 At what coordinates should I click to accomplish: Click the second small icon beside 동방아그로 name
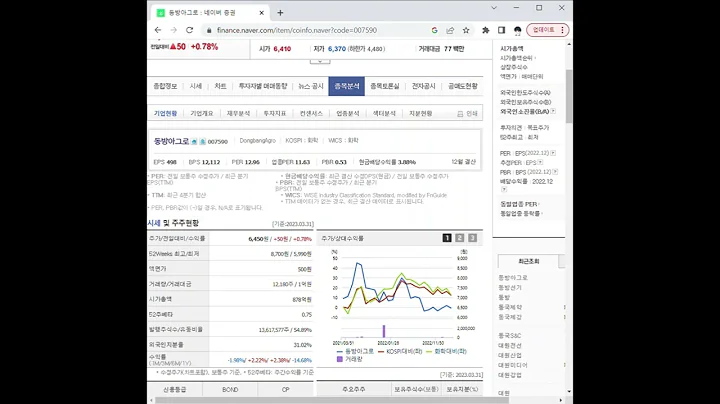(x=202, y=141)
